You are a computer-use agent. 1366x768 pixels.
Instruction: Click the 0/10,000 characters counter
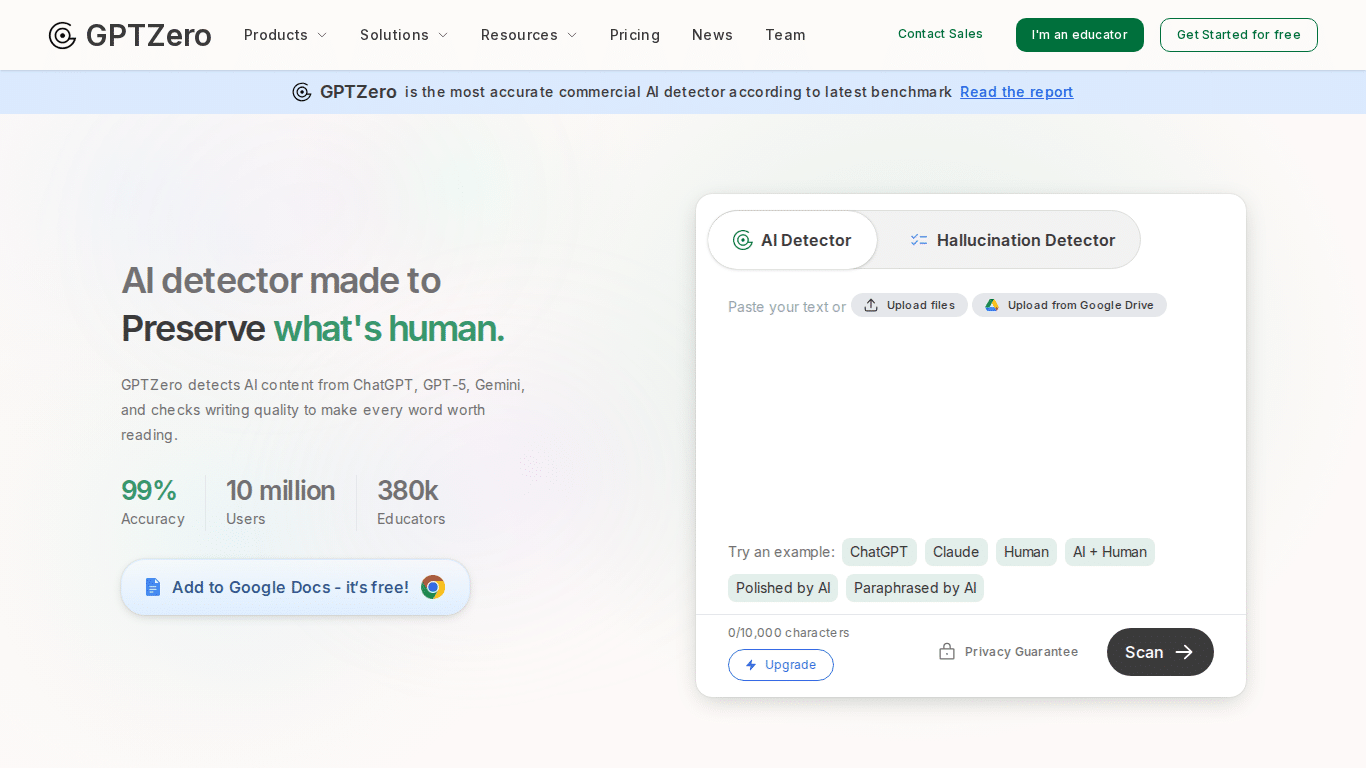pyautogui.click(x=789, y=633)
